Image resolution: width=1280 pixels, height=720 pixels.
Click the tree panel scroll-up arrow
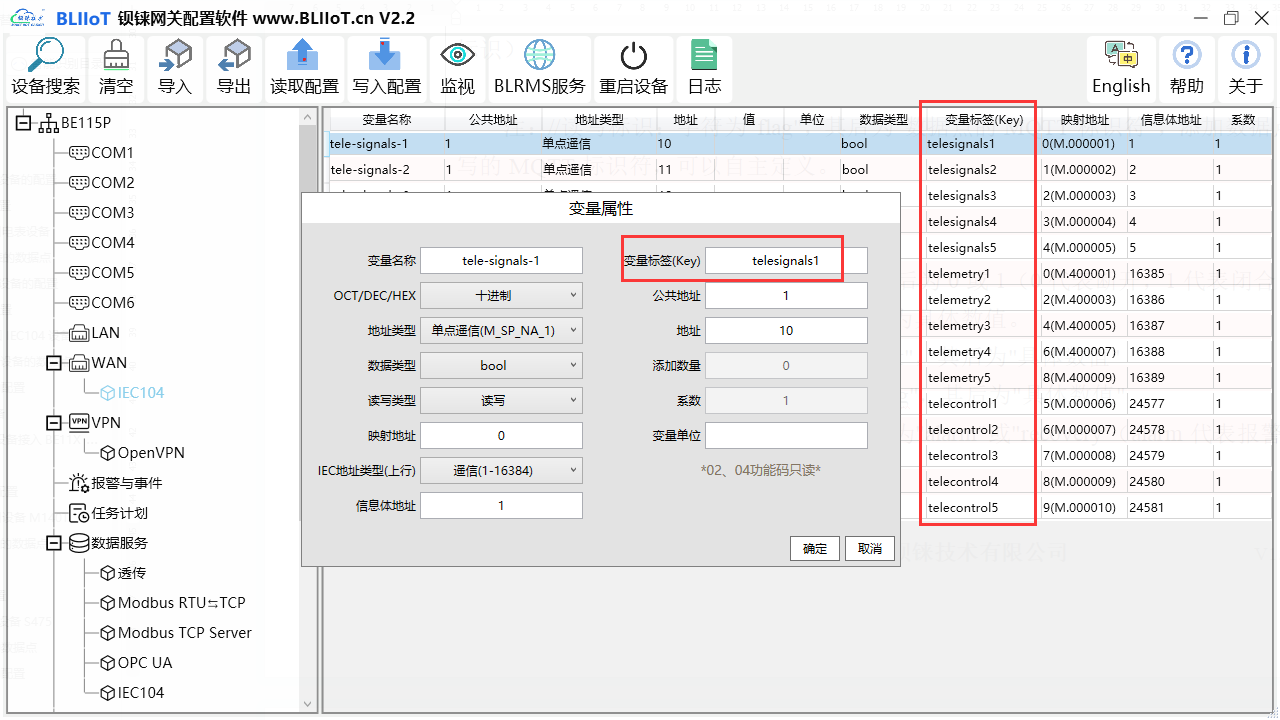point(308,118)
